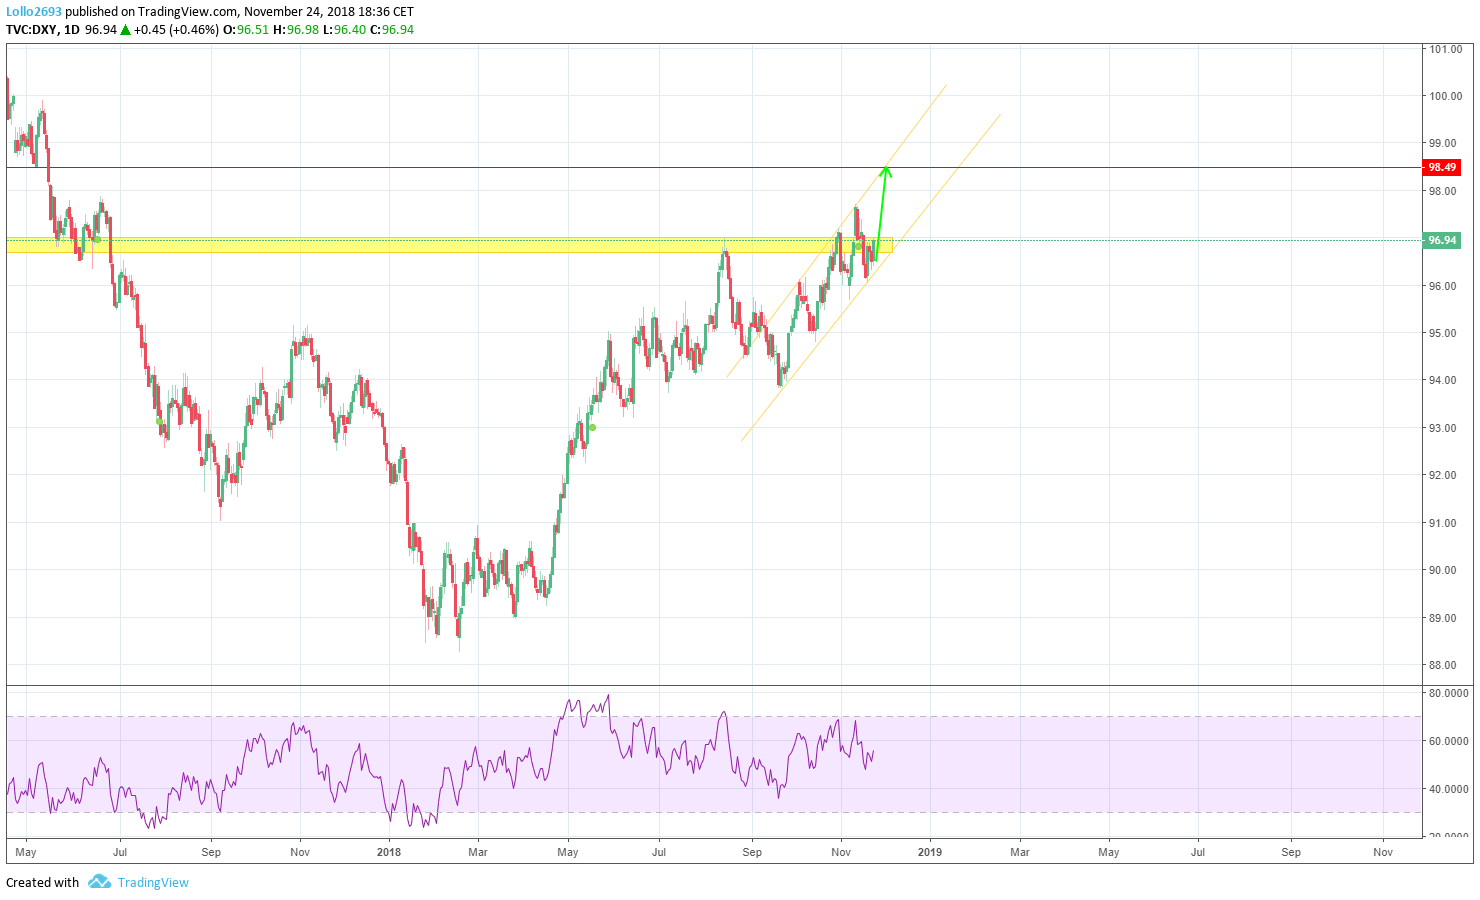
Task: Click the 93.00 price axis label
Action: [1445, 428]
